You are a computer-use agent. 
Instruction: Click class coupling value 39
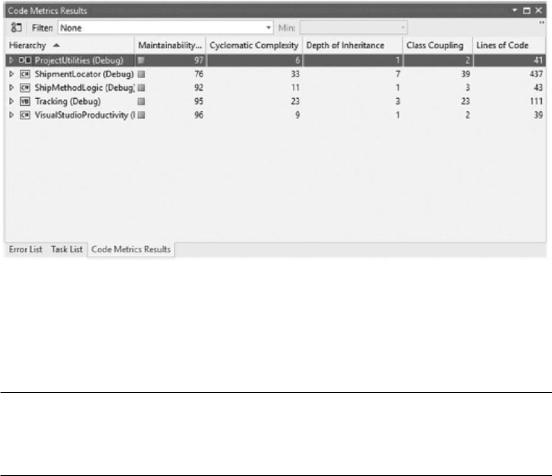pyautogui.click(x=465, y=74)
